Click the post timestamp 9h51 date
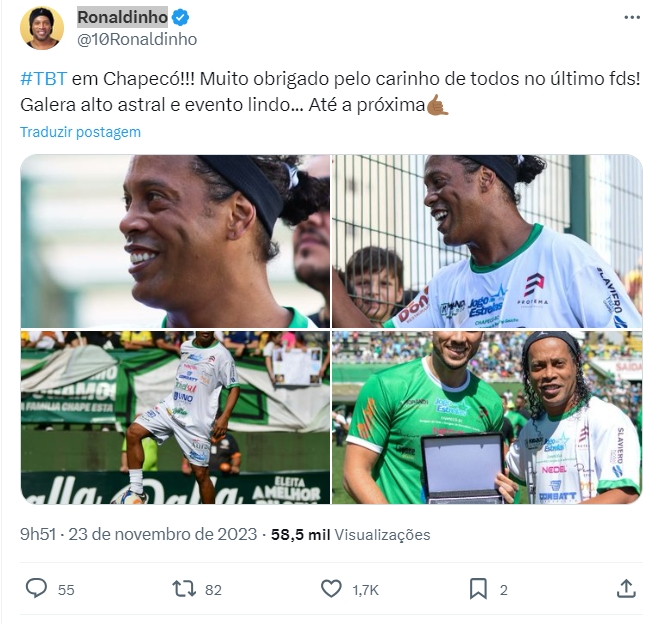 tap(138, 534)
